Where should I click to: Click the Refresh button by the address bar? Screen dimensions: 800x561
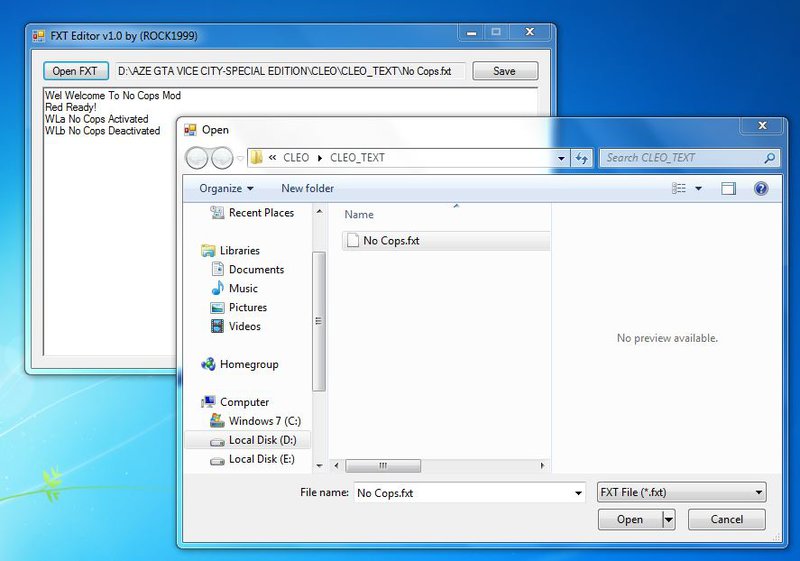click(x=582, y=158)
